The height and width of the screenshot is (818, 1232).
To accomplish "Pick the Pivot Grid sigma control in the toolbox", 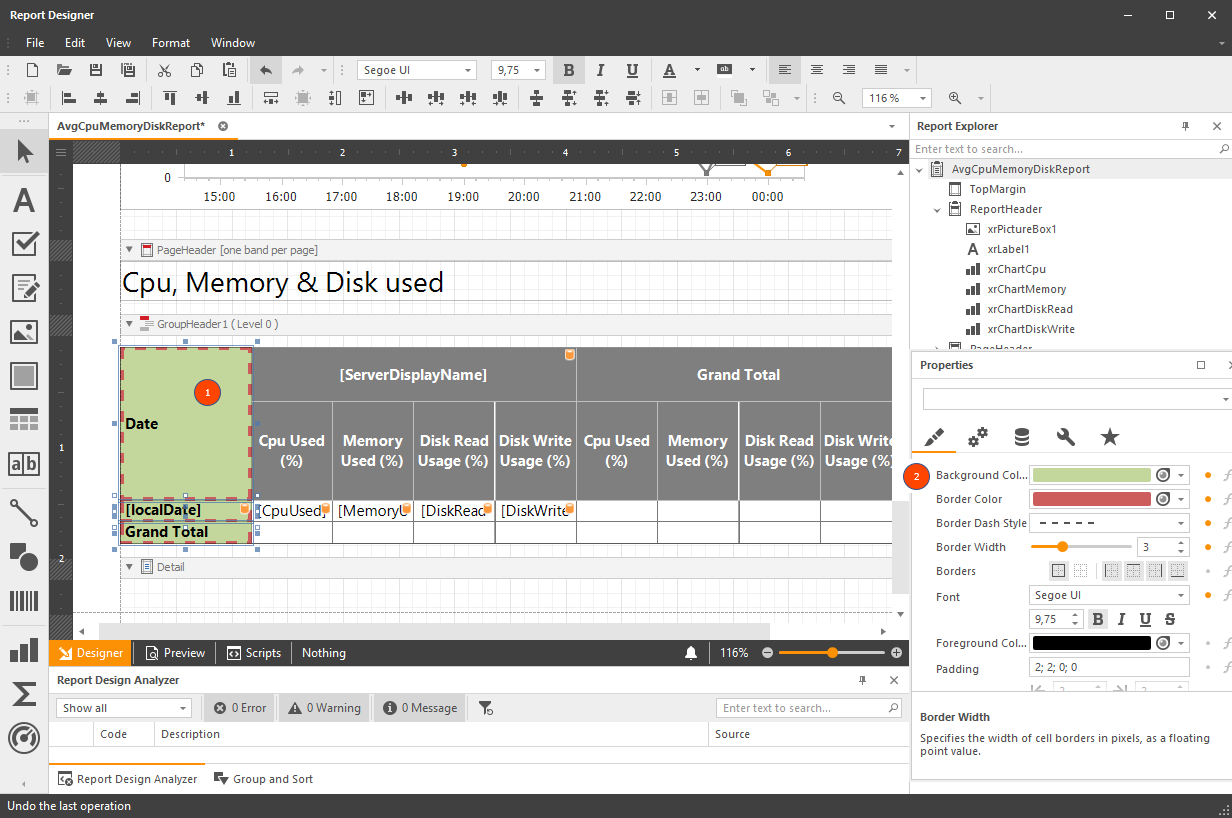I will [24, 694].
